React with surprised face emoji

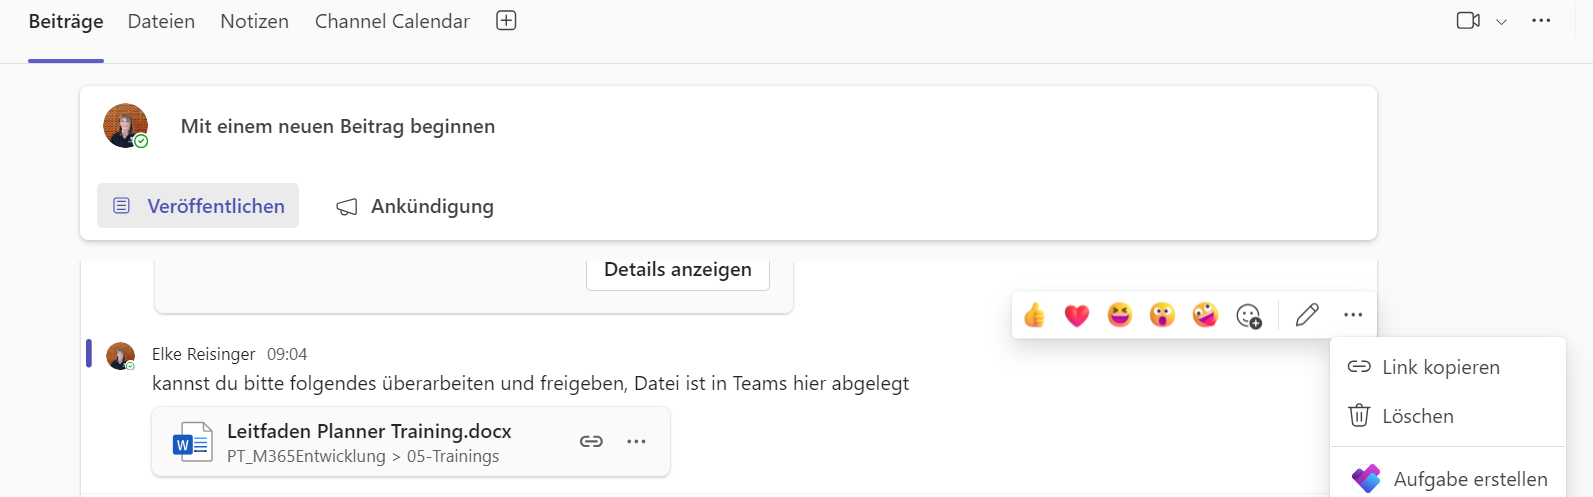(x=1162, y=316)
